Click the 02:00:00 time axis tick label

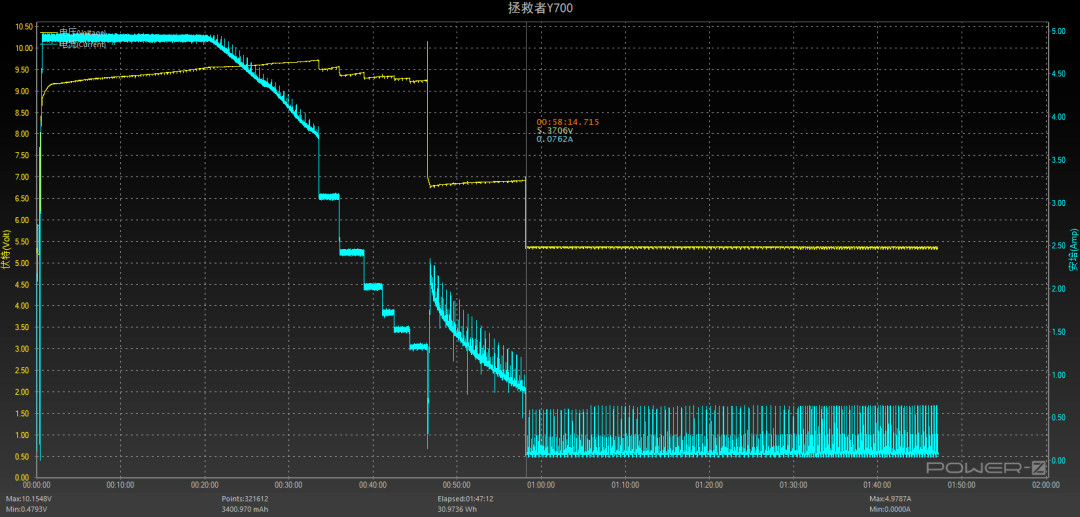point(1046,485)
